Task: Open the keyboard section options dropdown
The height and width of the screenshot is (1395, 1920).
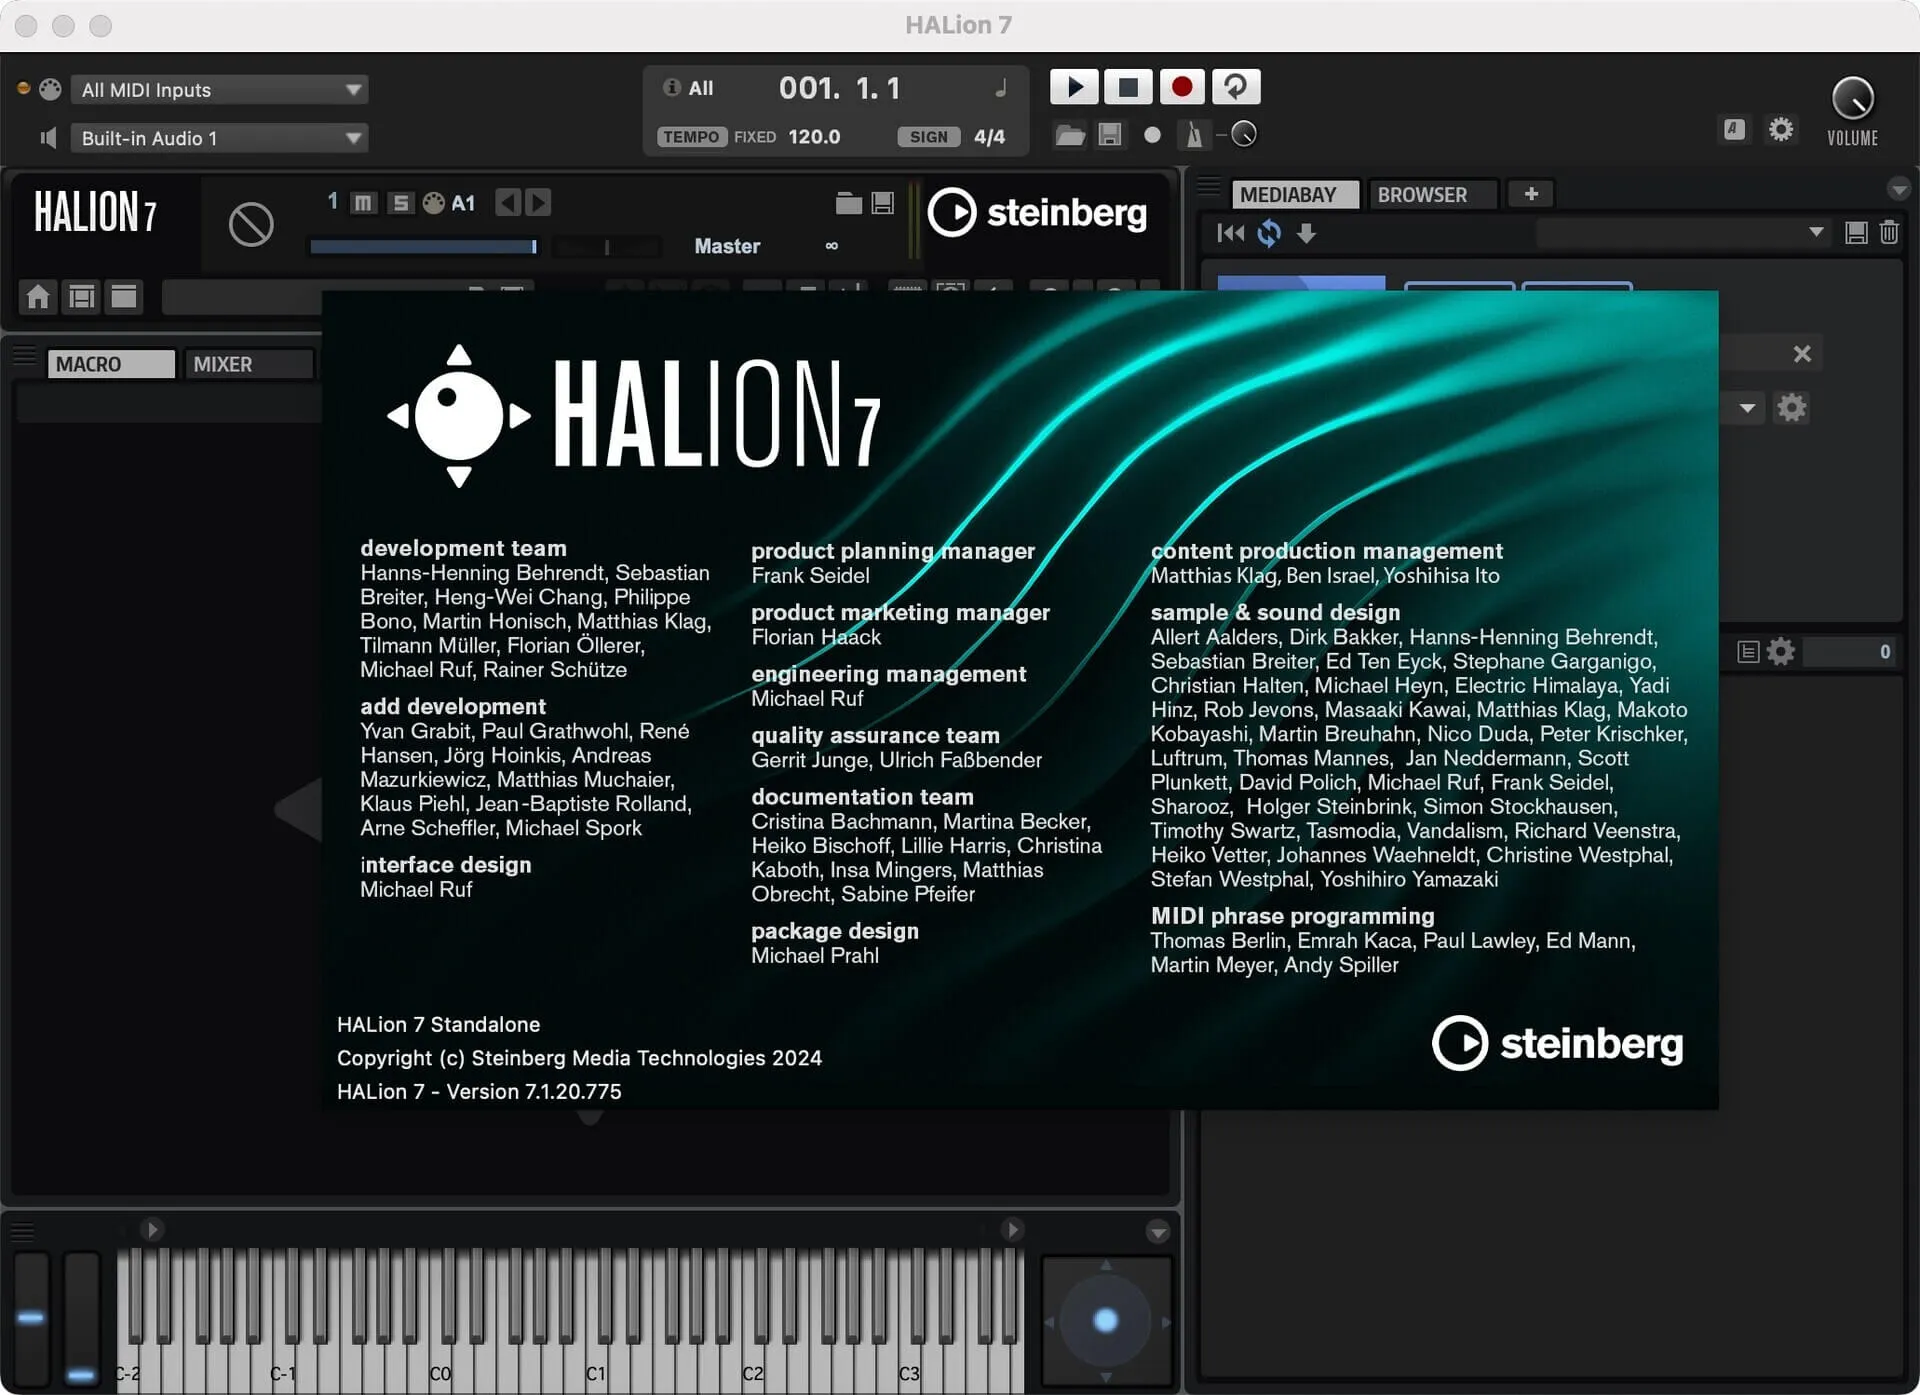Action: click(1158, 1232)
